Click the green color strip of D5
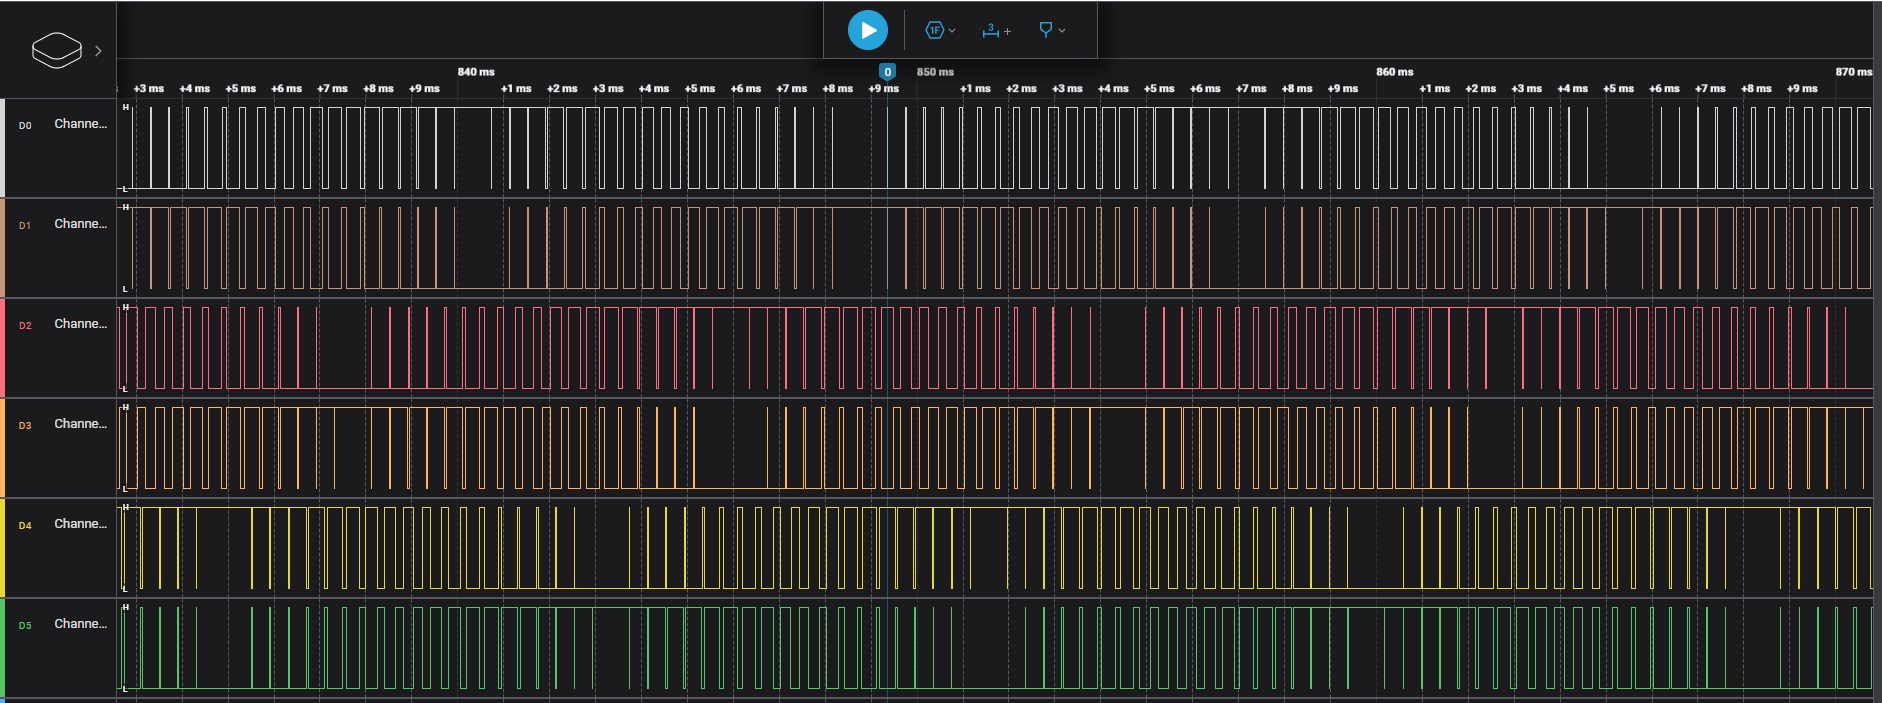Screen dimensions: 1882x703 click(2, 648)
